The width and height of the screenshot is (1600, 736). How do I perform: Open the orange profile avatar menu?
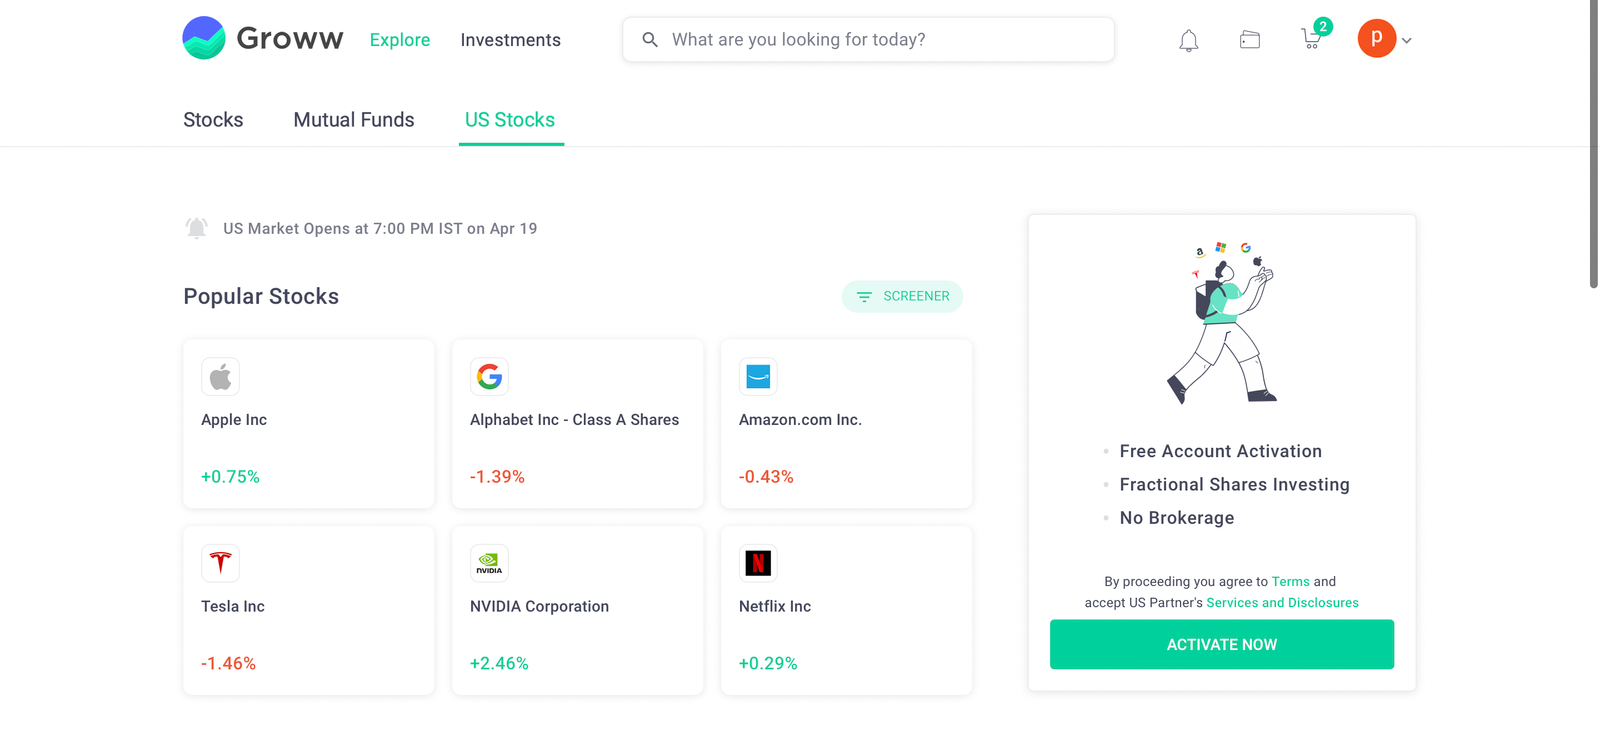tap(1376, 38)
